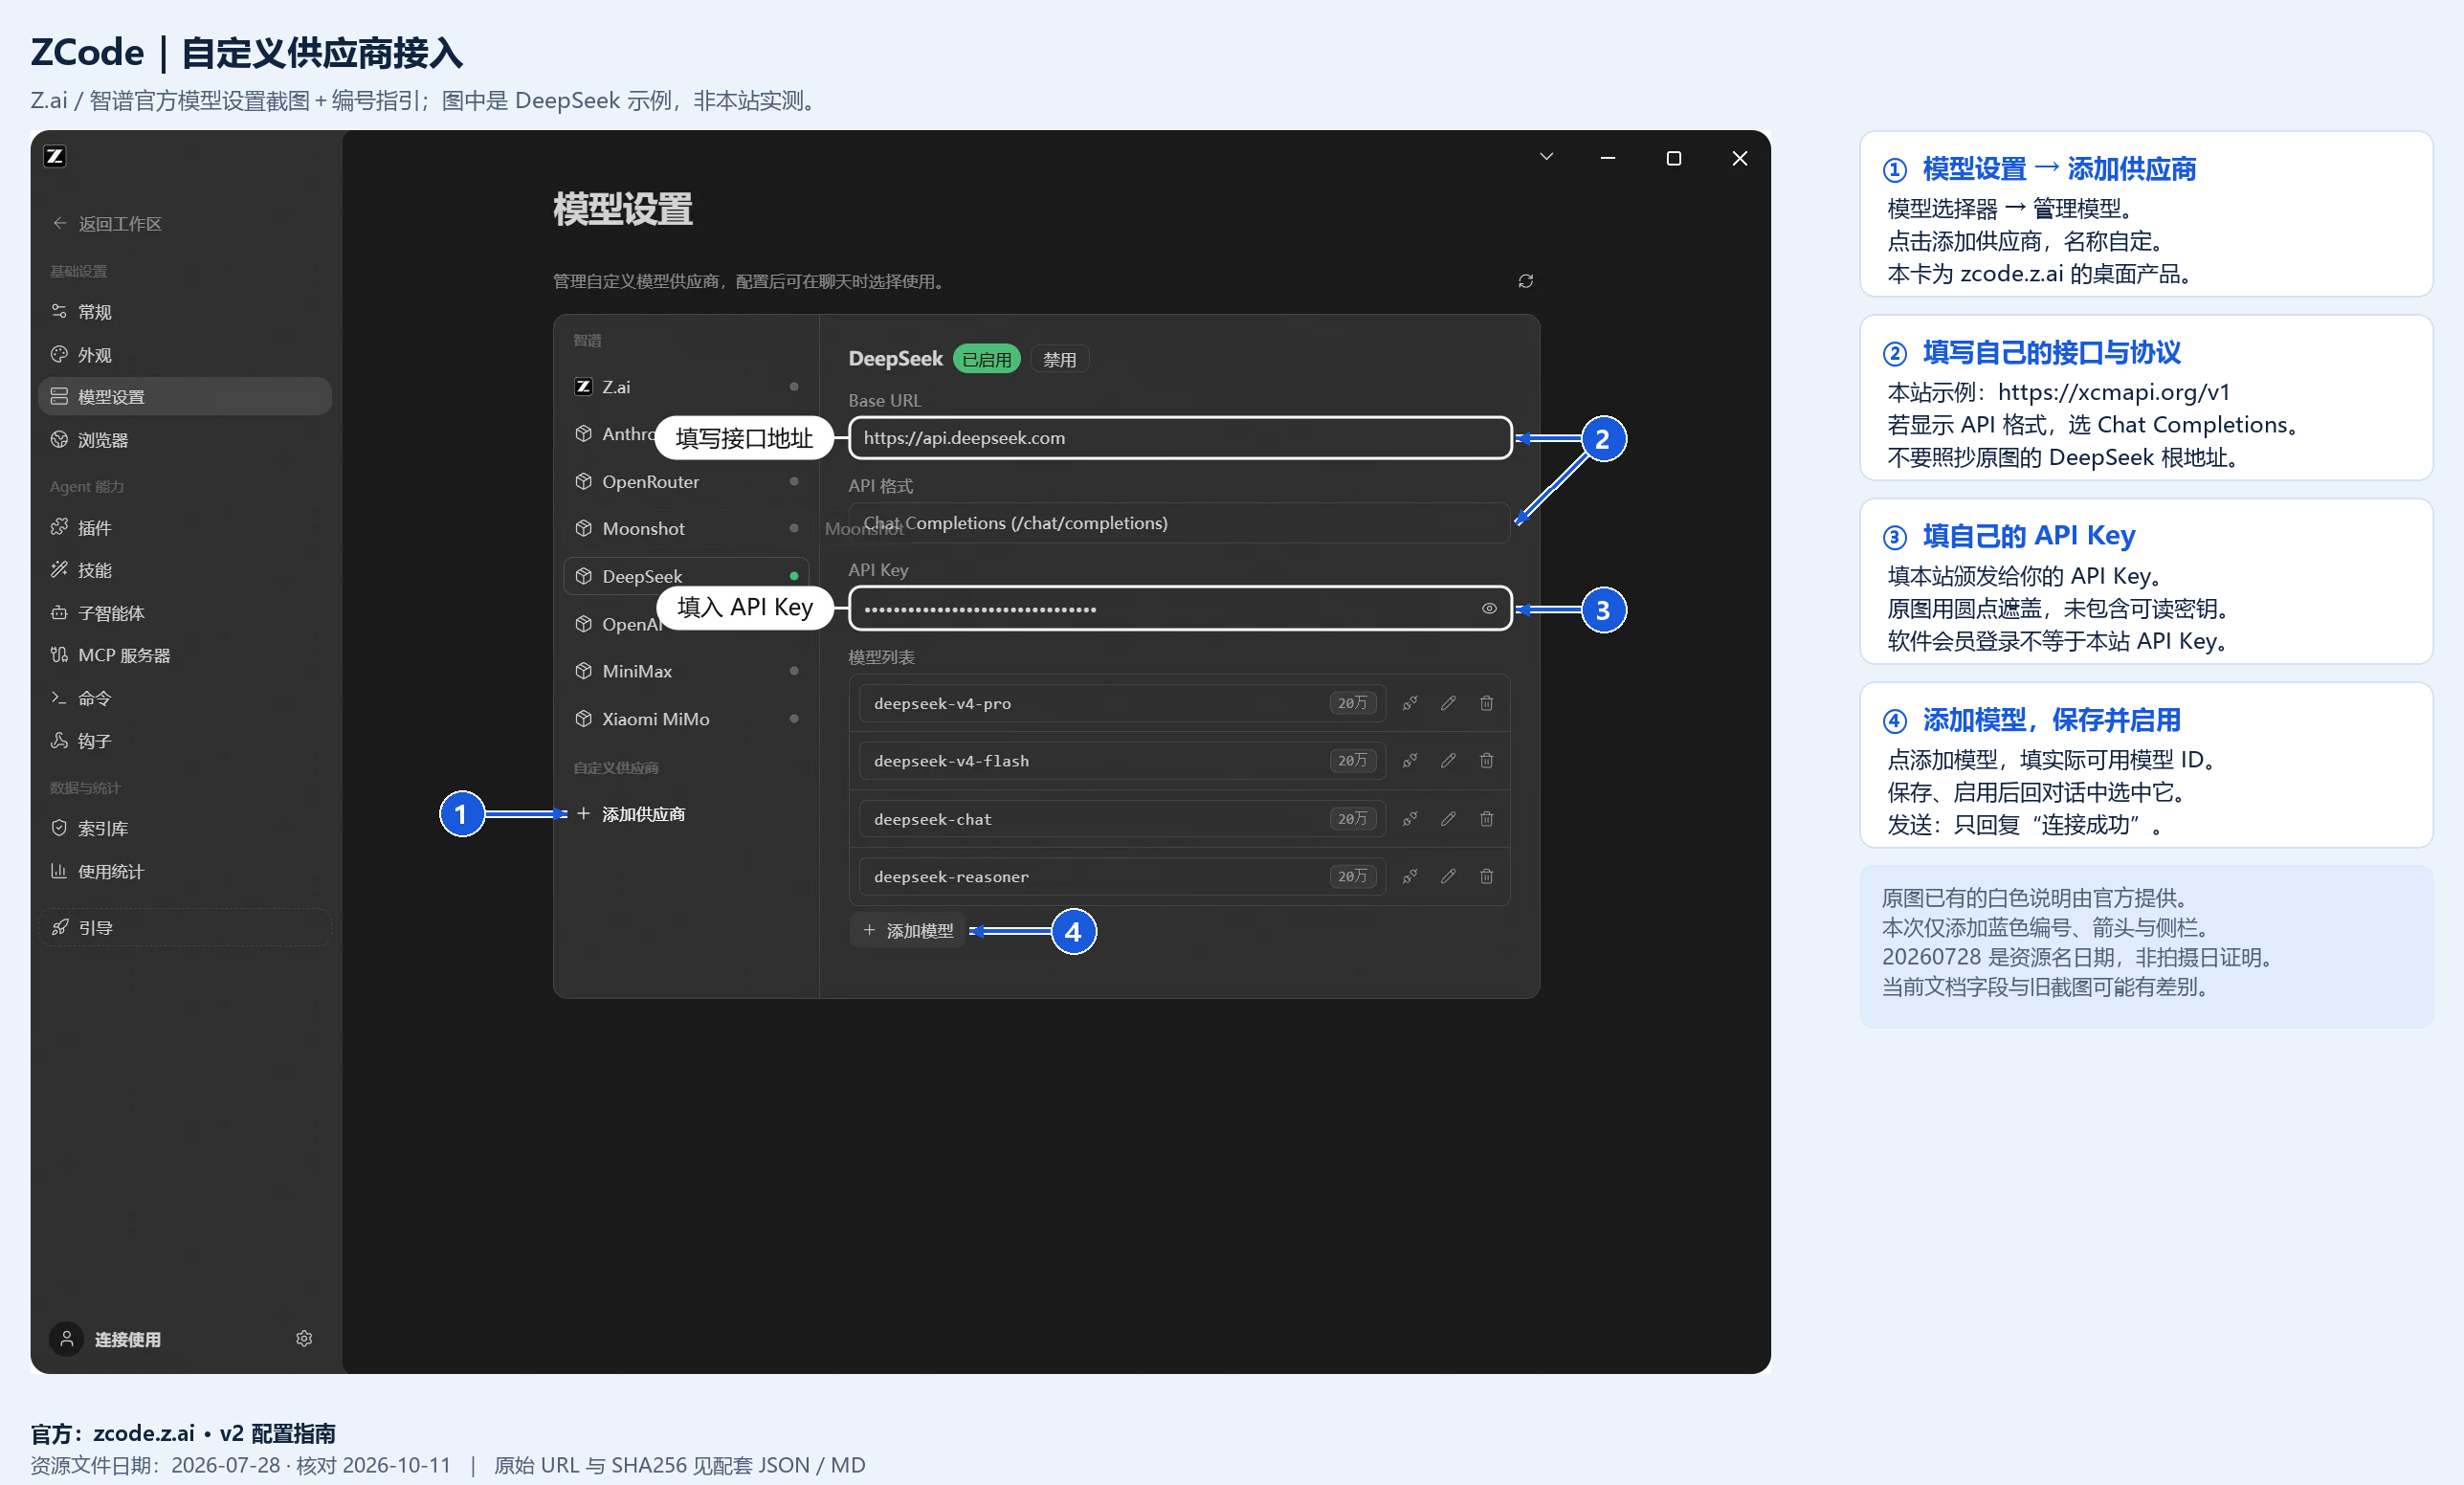Test connection for deepseek-reasoner
2464x1485 pixels.
[1410, 876]
